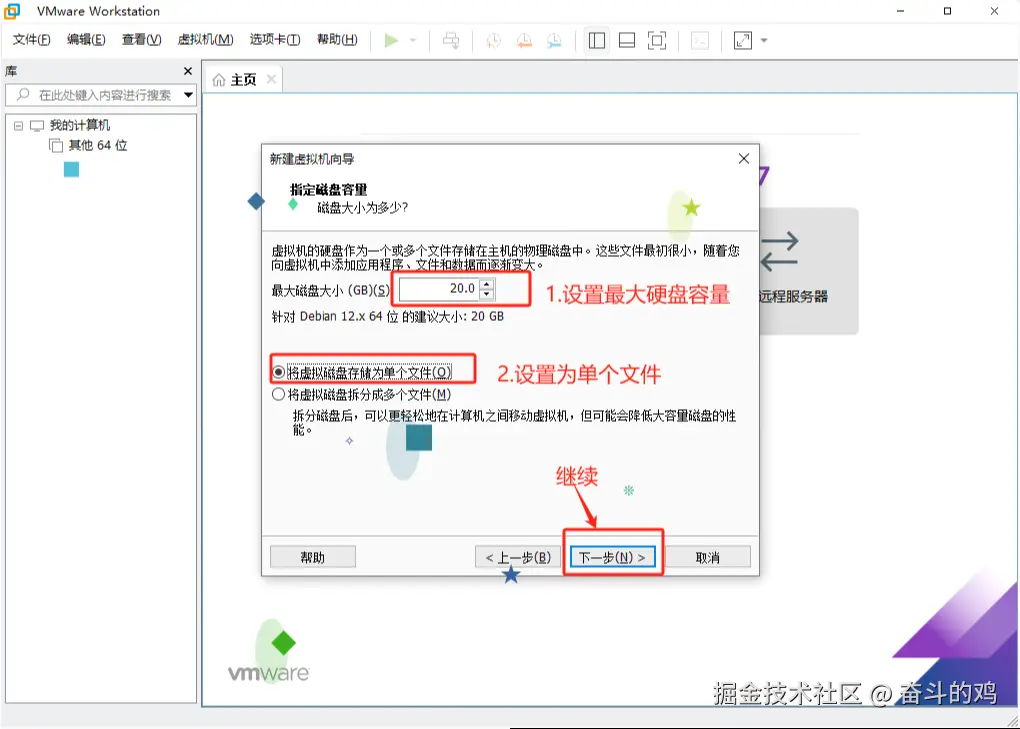Toggle the thumbnail bar view icon

tap(626, 40)
